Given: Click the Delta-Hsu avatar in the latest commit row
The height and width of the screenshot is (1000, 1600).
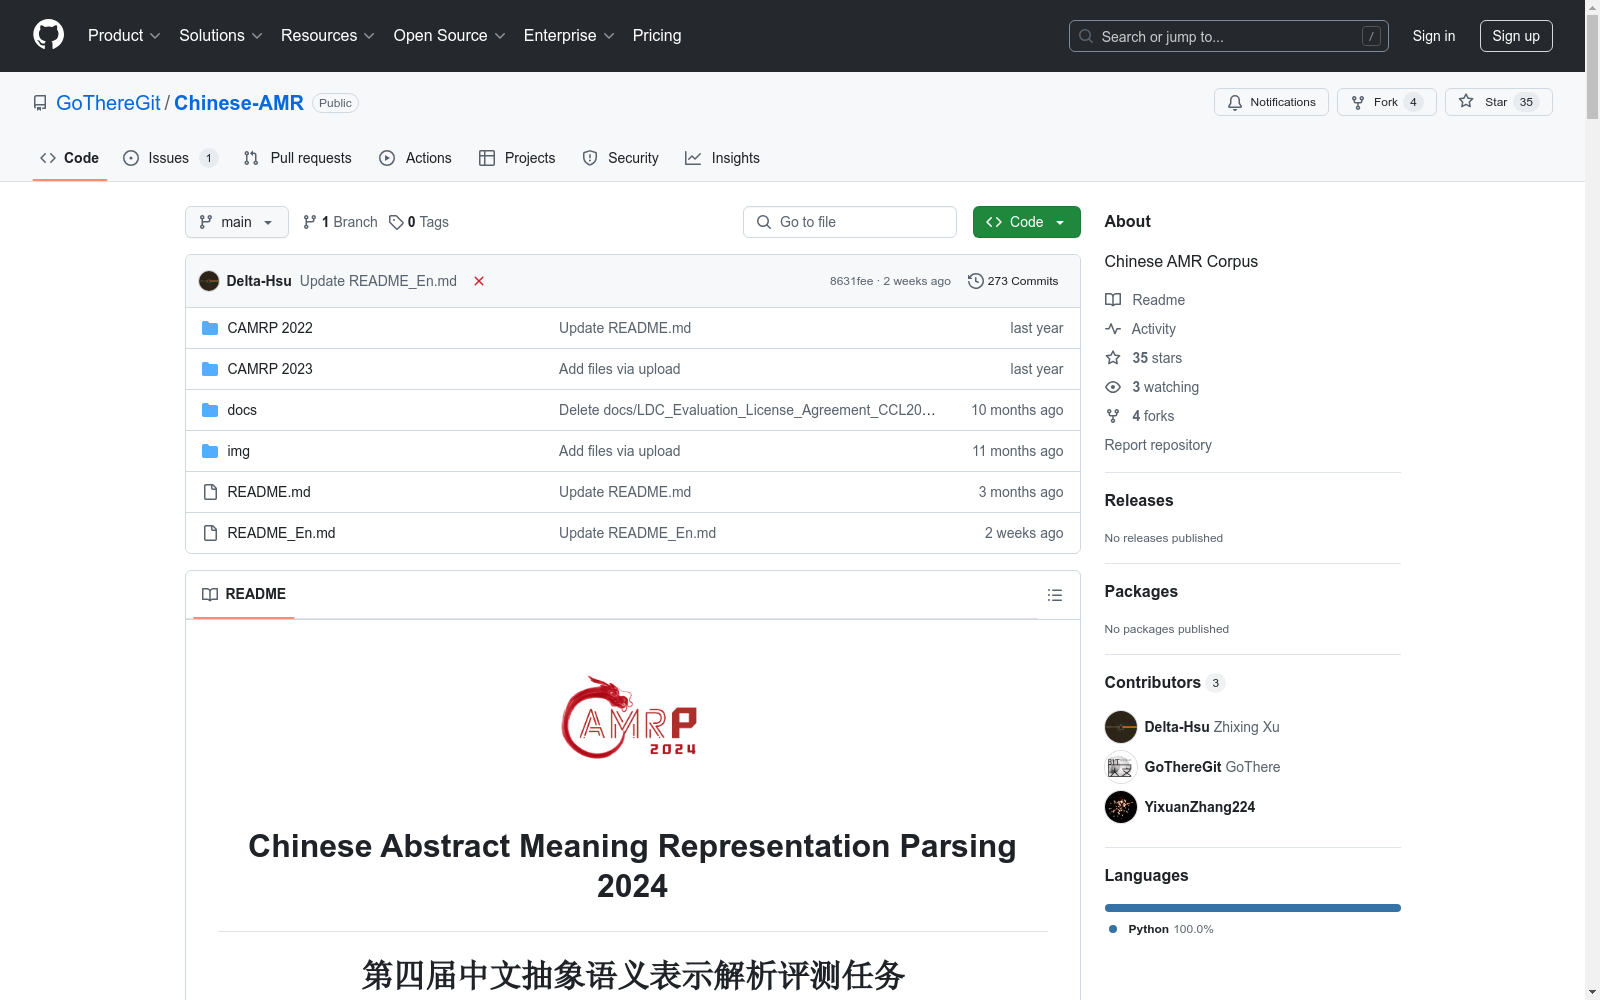Looking at the screenshot, I should pos(209,281).
